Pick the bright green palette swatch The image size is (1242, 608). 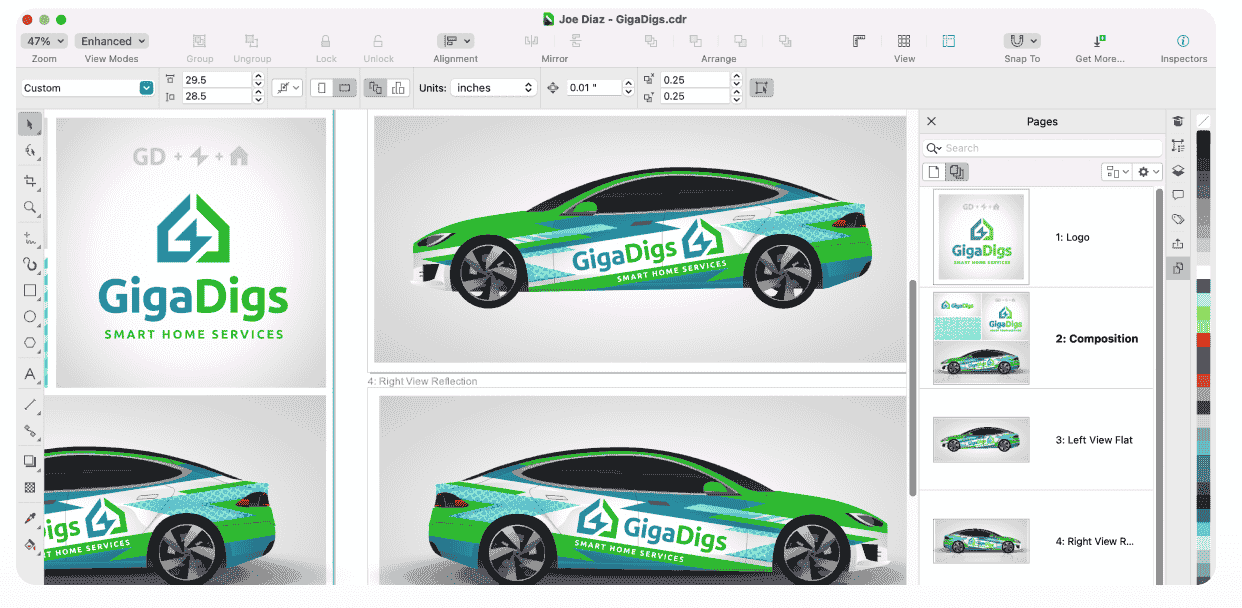(x=1203, y=313)
